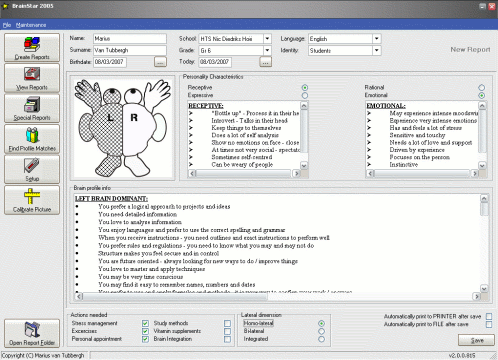The image size is (498, 360).
Task: Select the Integrated lateral dimension option
Action: [x=321, y=339]
